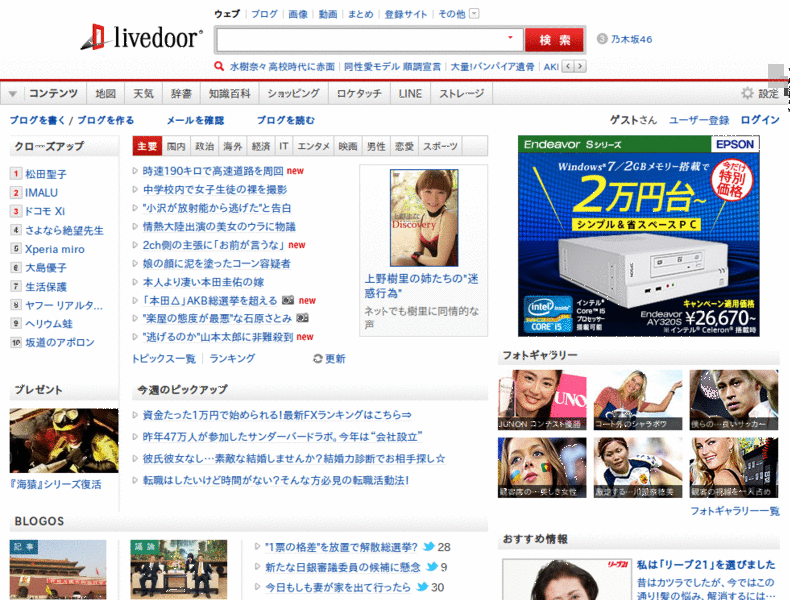Viewport: 800px width, 600px height.
Task: Expand the コンテンツ menu triangle
Action: coord(13,94)
